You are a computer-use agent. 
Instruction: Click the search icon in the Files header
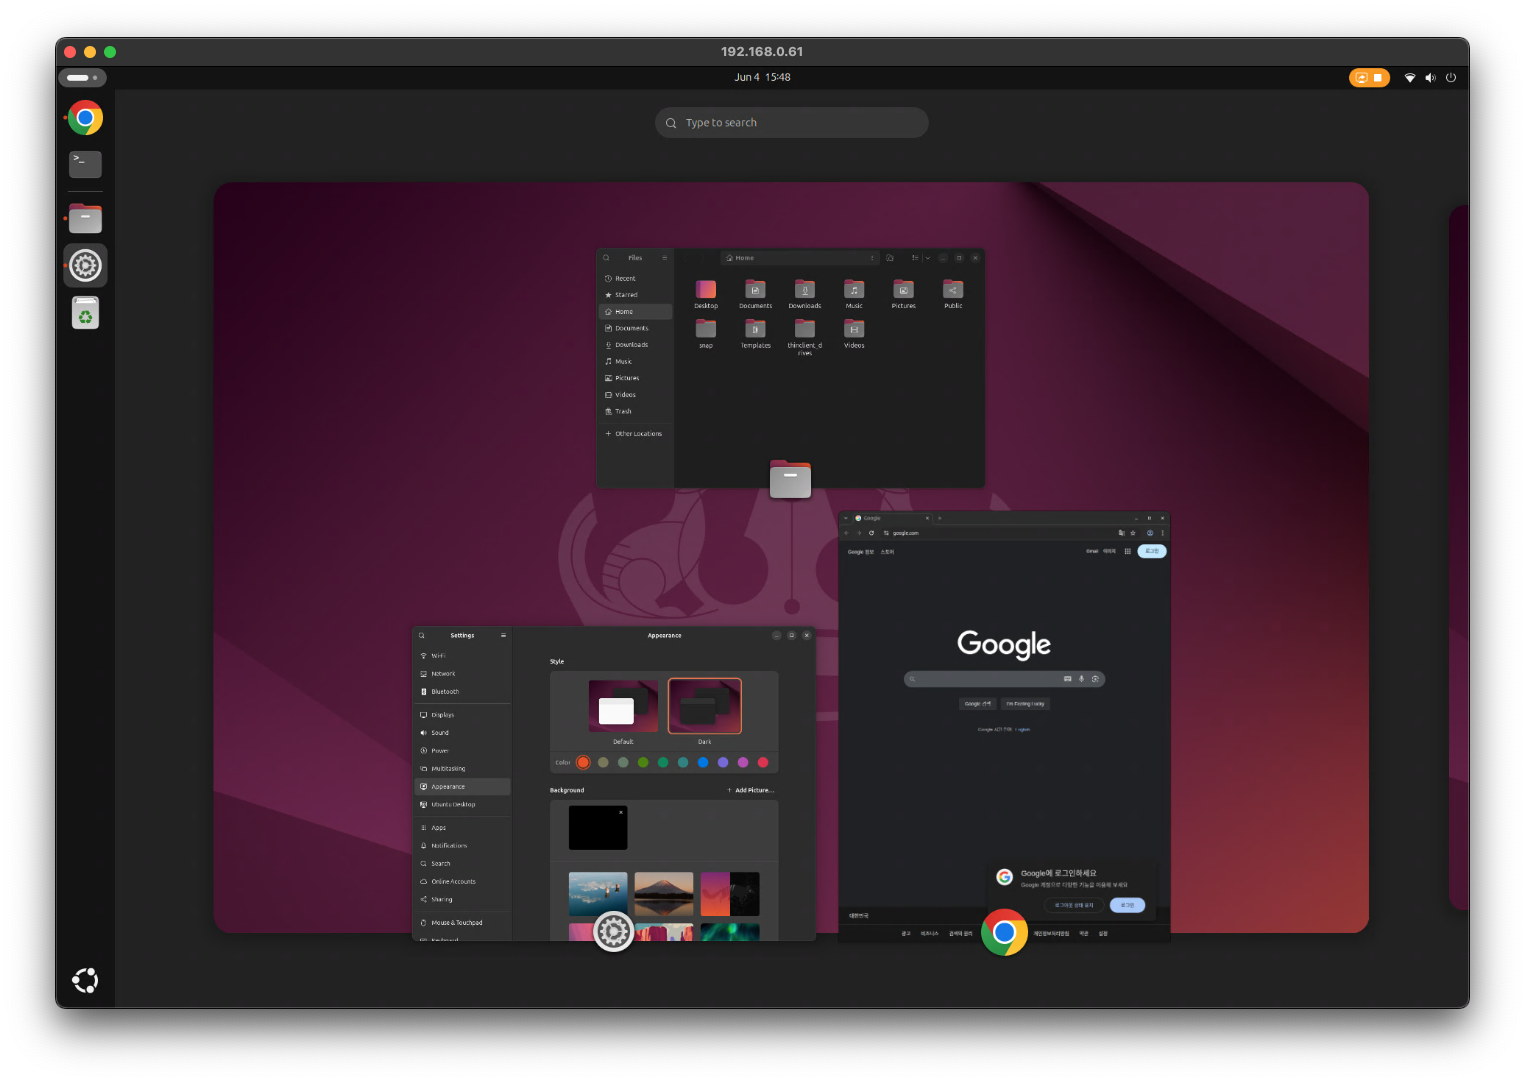click(606, 258)
